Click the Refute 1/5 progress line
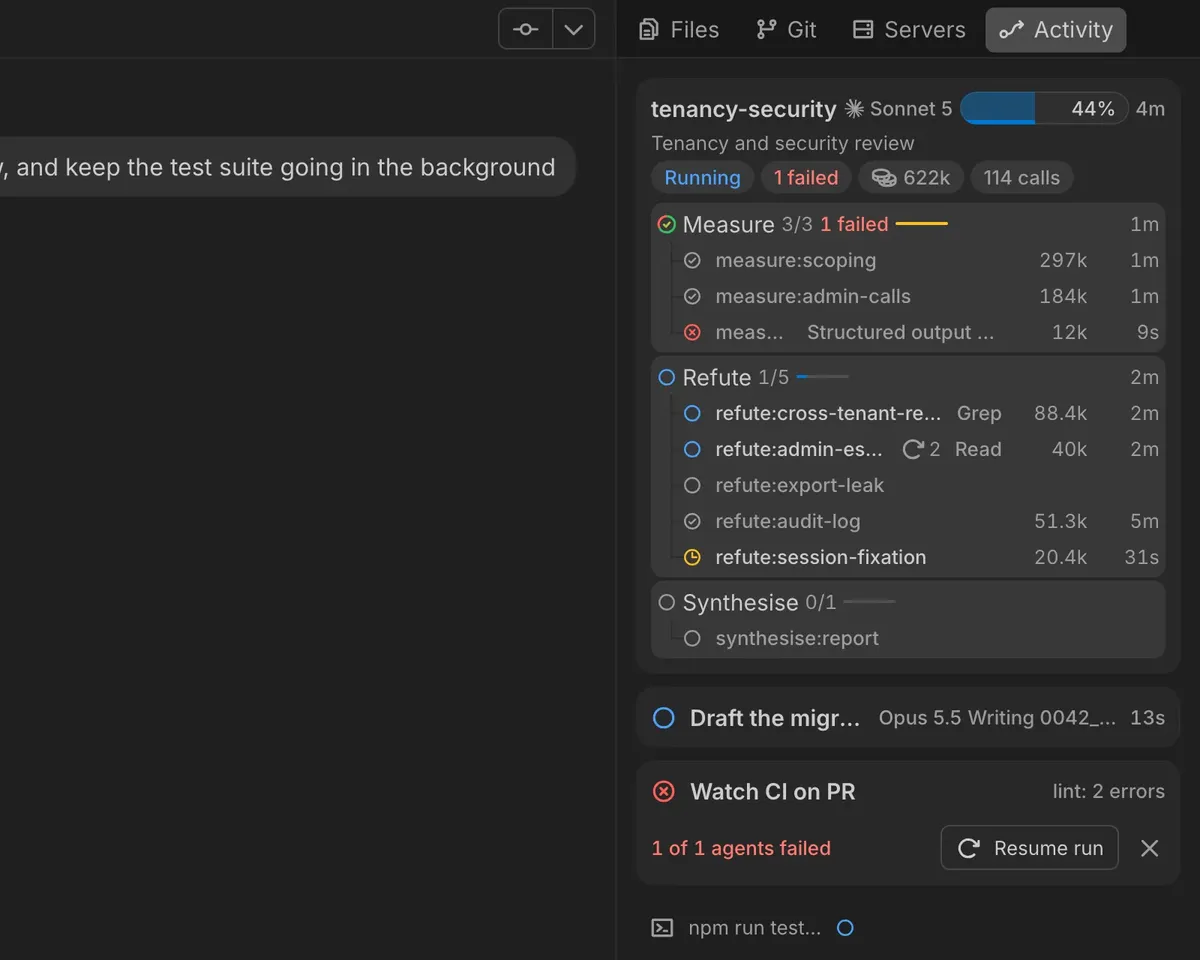This screenshot has width=1200, height=960. tap(822, 377)
